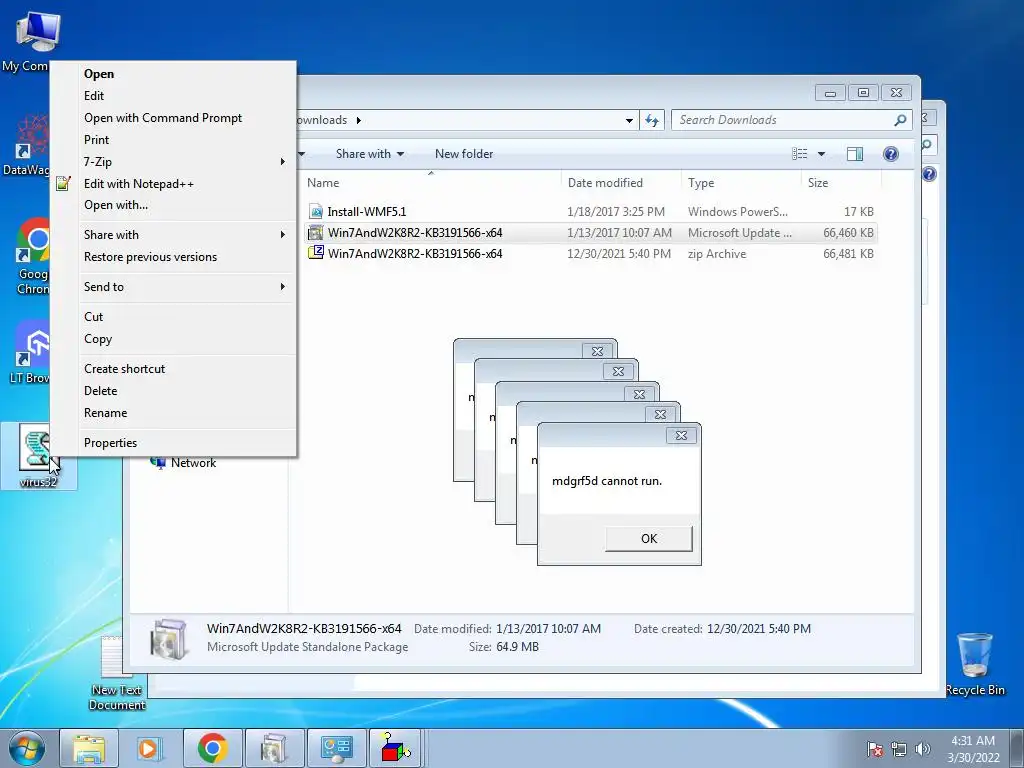Open the Control Panel taskbar item
The width and height of the screenshot is (1024, 768).
coord(336,748)
